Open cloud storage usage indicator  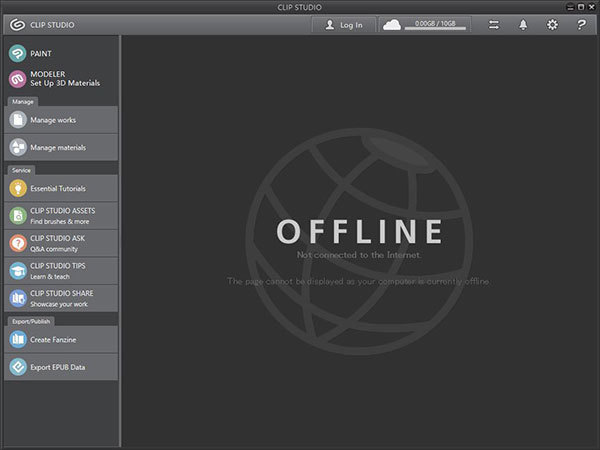(425, 24)
